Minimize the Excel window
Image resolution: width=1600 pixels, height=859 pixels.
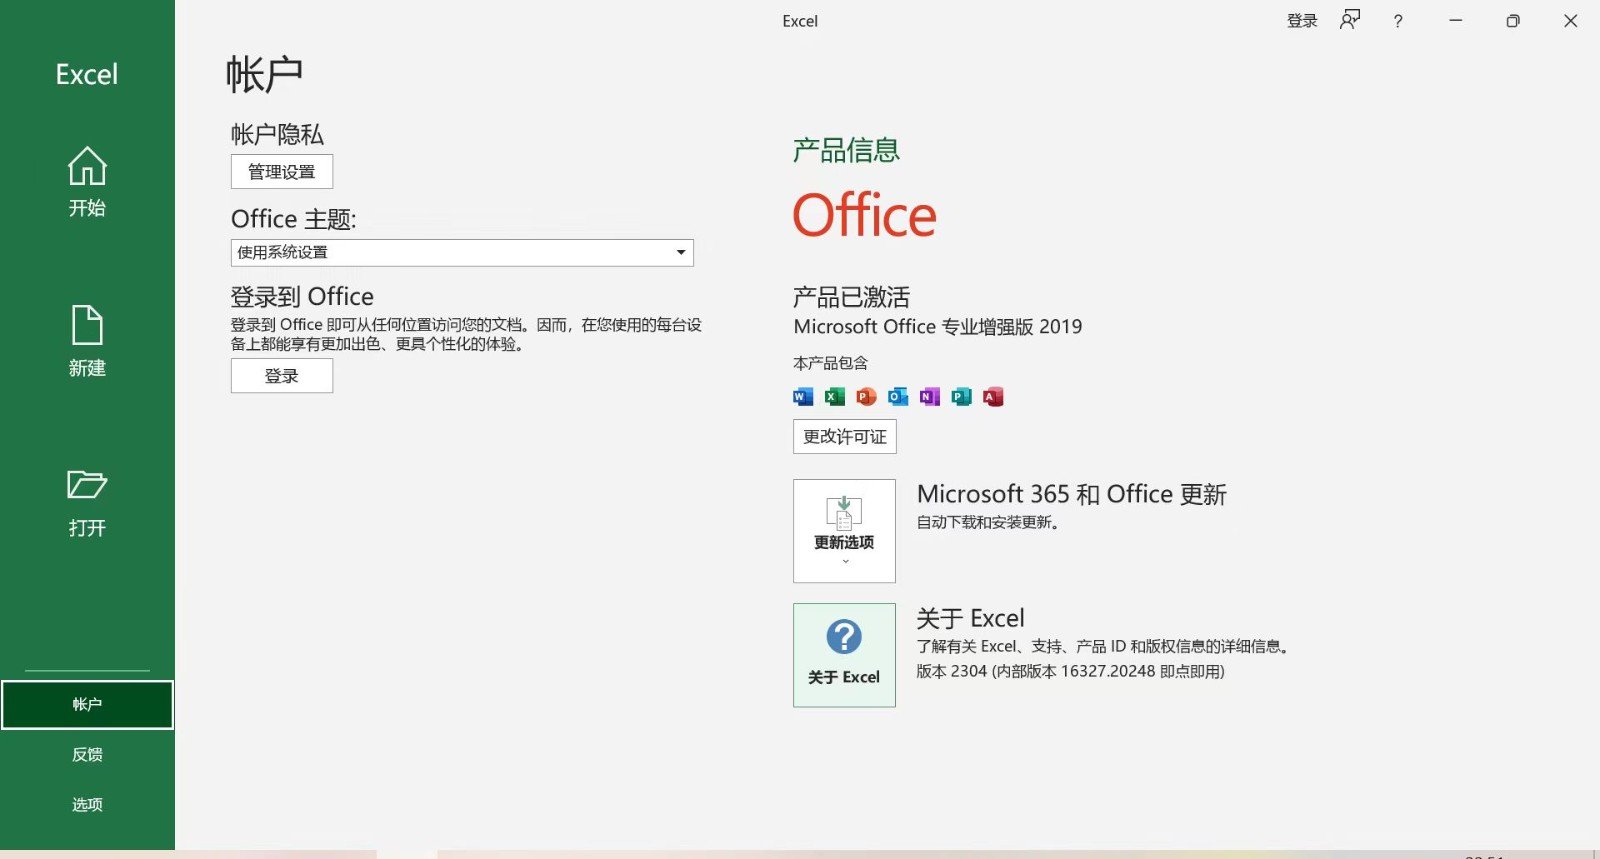pyautogui.click(x=1456, y=21)
